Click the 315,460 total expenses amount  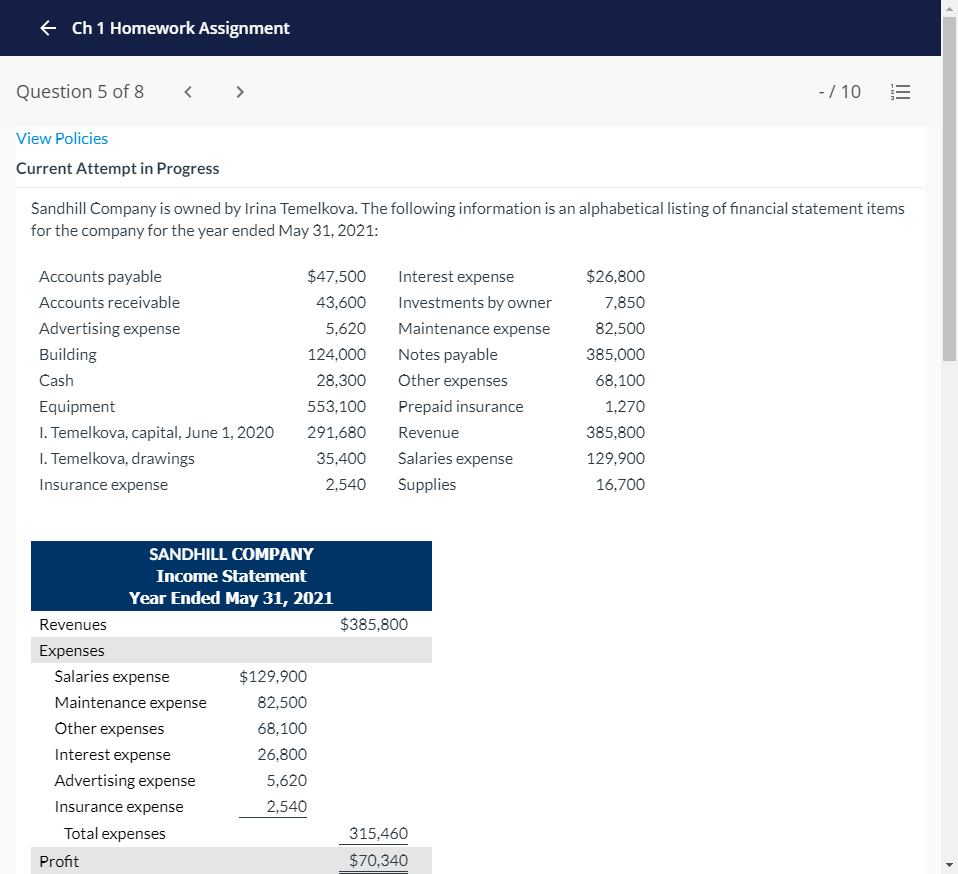click(x=378, y=834)
